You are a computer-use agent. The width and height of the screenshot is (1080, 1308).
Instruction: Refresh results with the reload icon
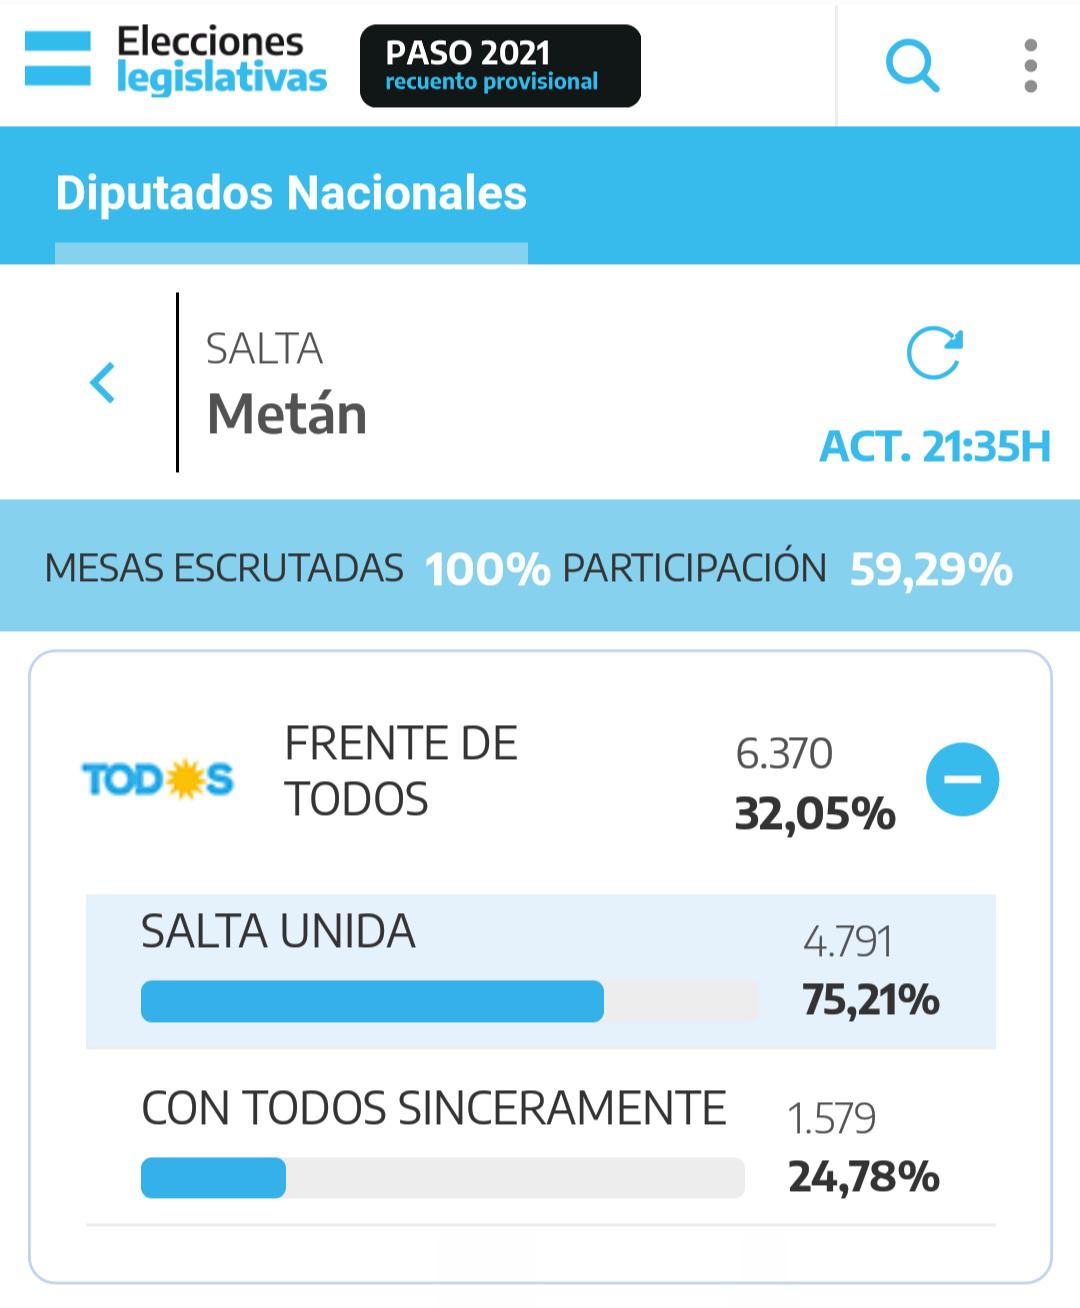[x=934, y=354]
